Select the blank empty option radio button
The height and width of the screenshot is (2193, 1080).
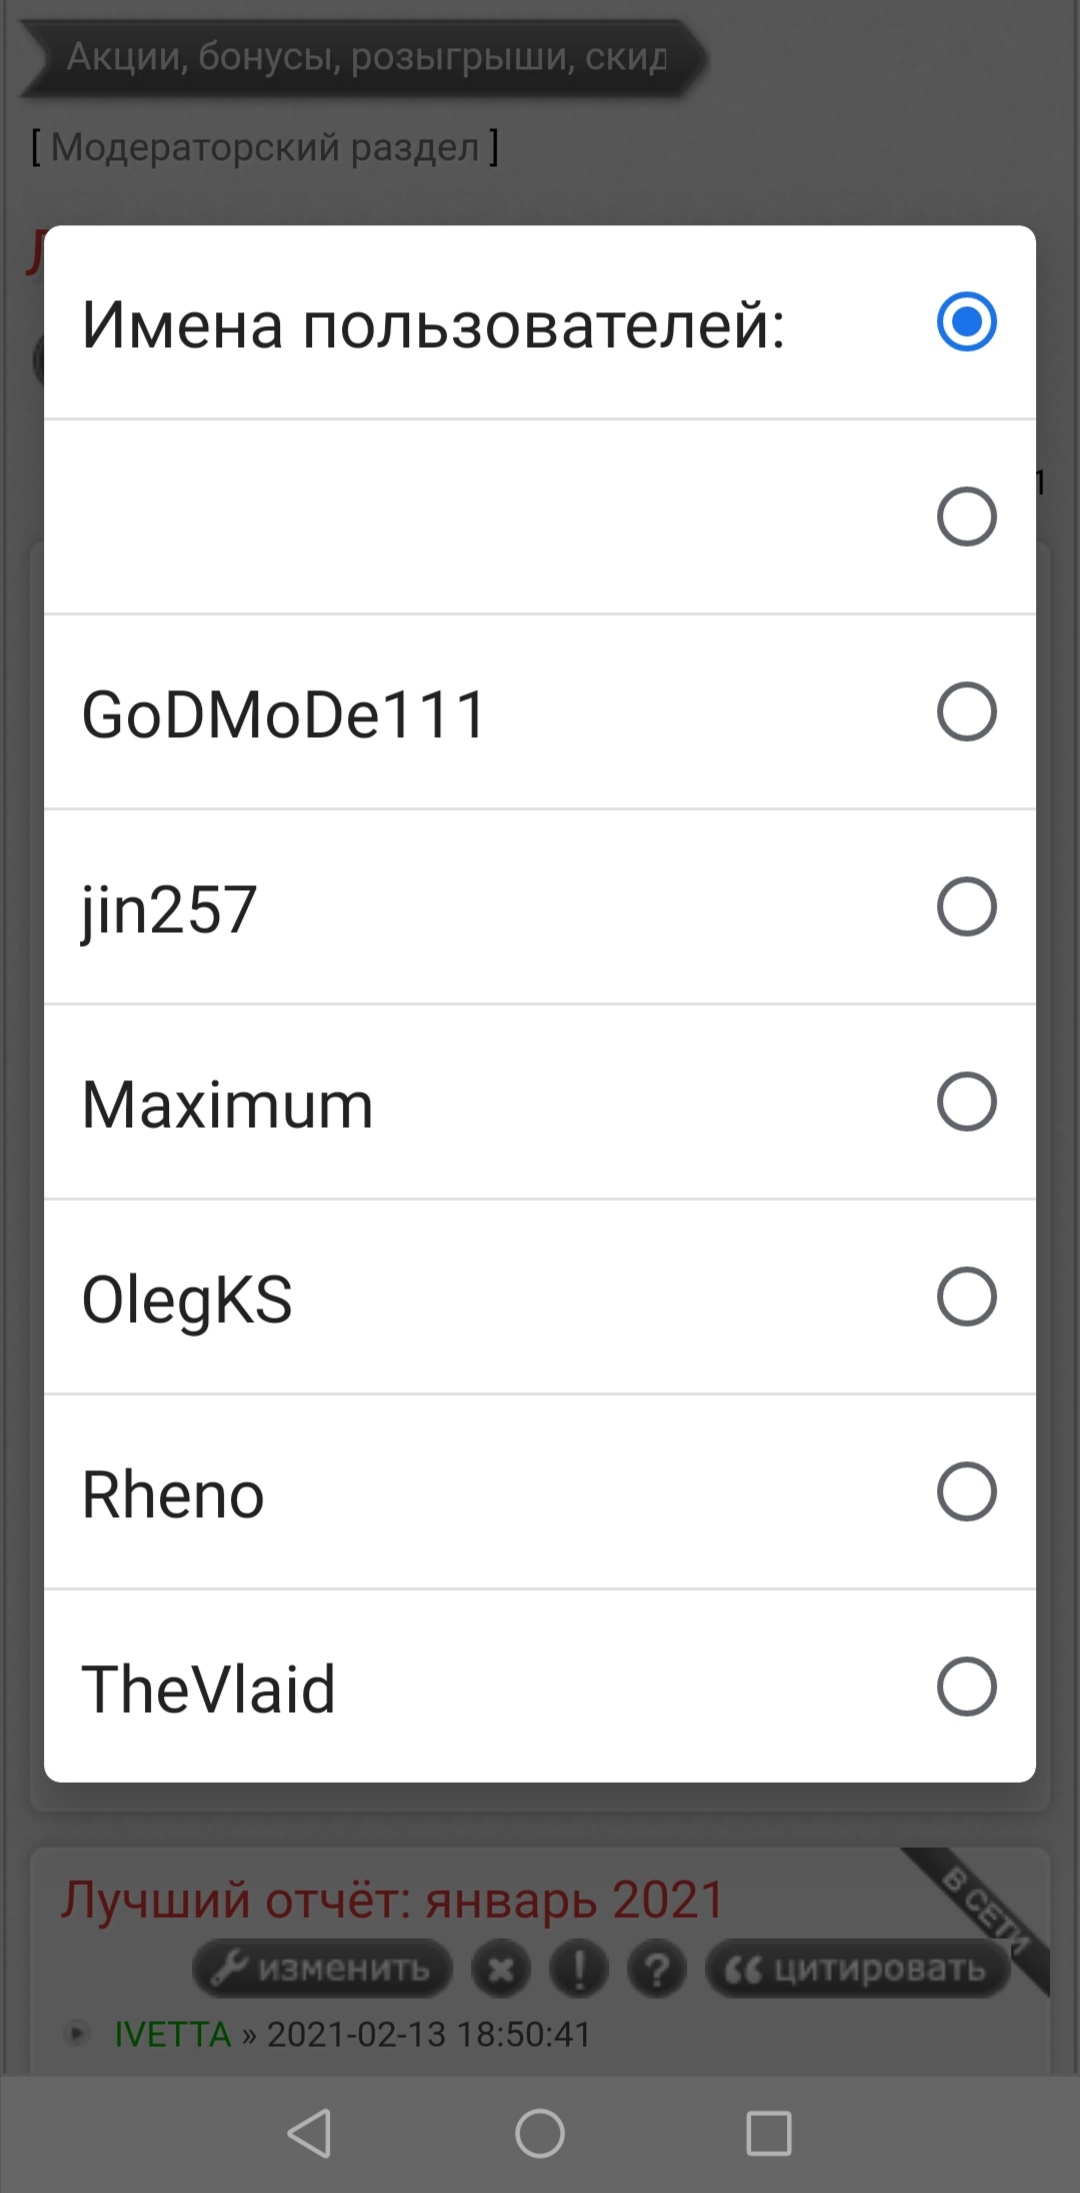[966, 517]
